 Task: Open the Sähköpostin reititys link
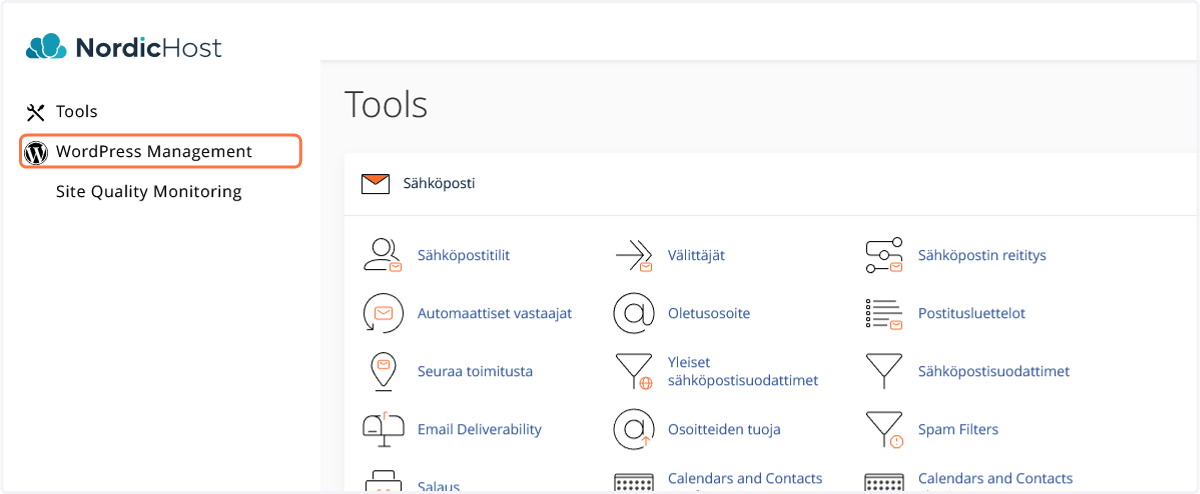[982, 255]
